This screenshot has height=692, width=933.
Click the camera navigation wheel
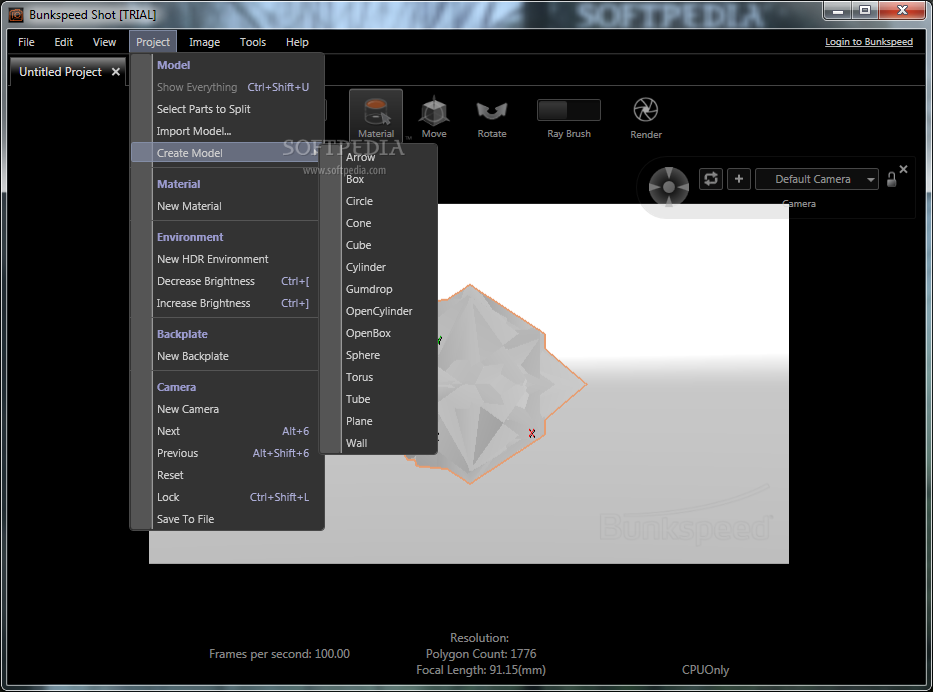tap(669, 187)
